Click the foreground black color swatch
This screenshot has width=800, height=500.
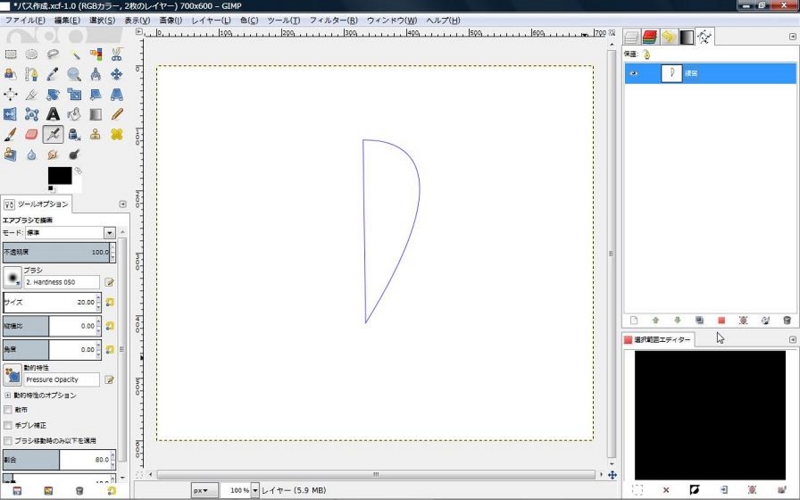coord(60,176)
